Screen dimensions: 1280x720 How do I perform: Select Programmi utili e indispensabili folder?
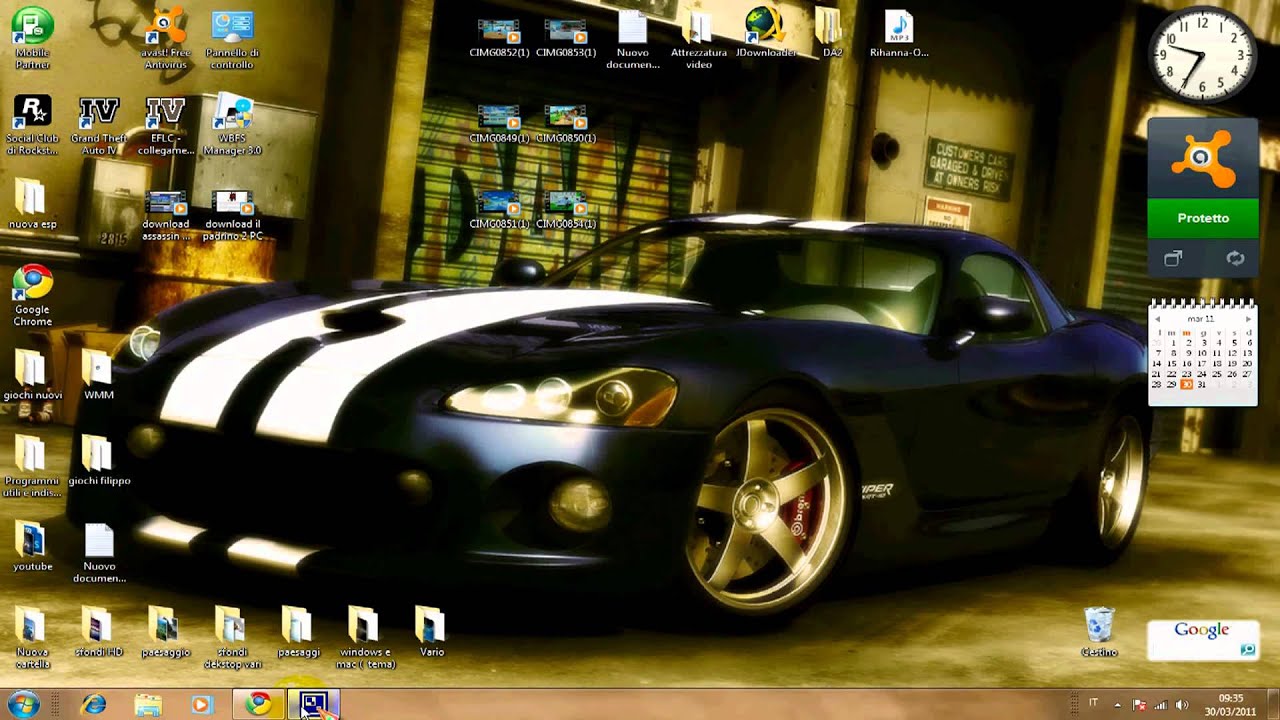tap(32, 466)
